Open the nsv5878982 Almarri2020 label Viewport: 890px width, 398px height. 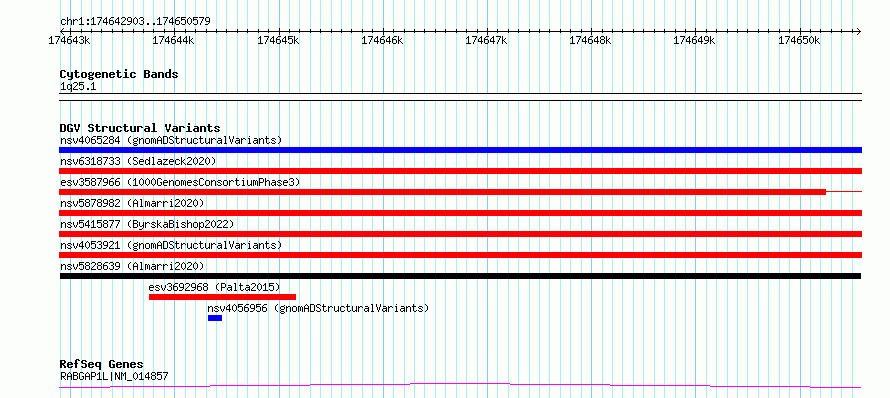point(132,203)
